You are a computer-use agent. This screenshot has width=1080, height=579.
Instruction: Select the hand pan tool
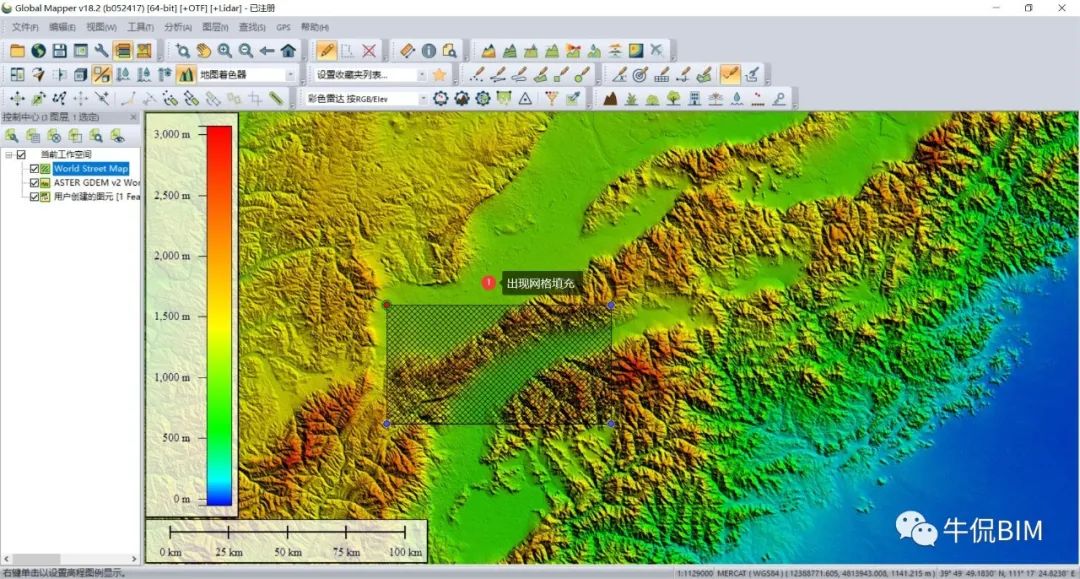click(203, 50)
